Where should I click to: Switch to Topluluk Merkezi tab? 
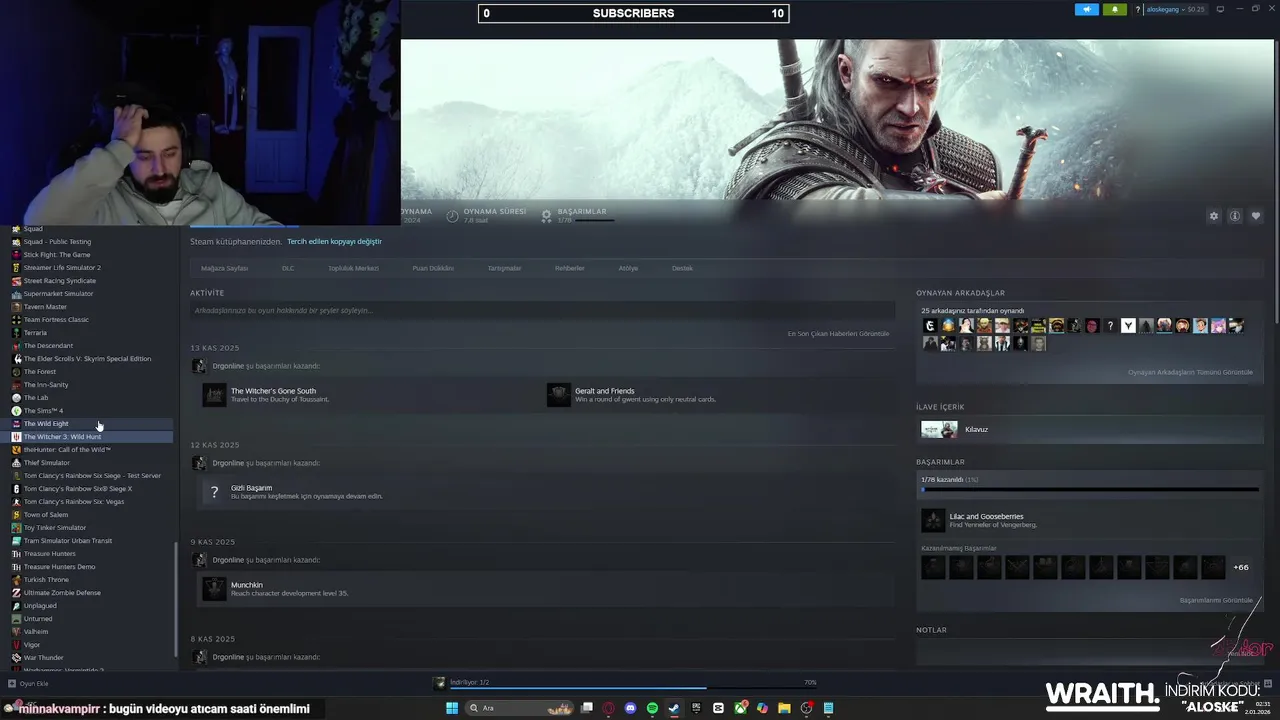353,268
